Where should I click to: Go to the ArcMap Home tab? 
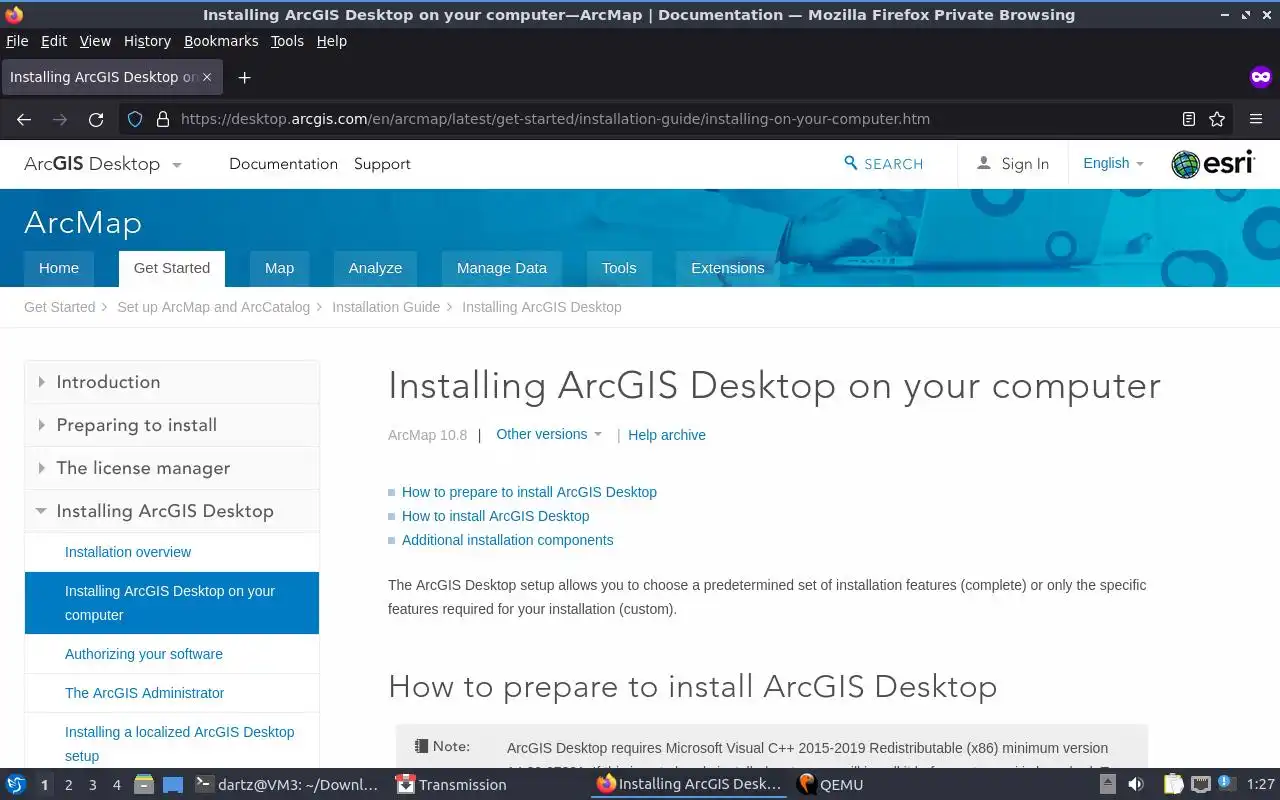click(59, 268)
